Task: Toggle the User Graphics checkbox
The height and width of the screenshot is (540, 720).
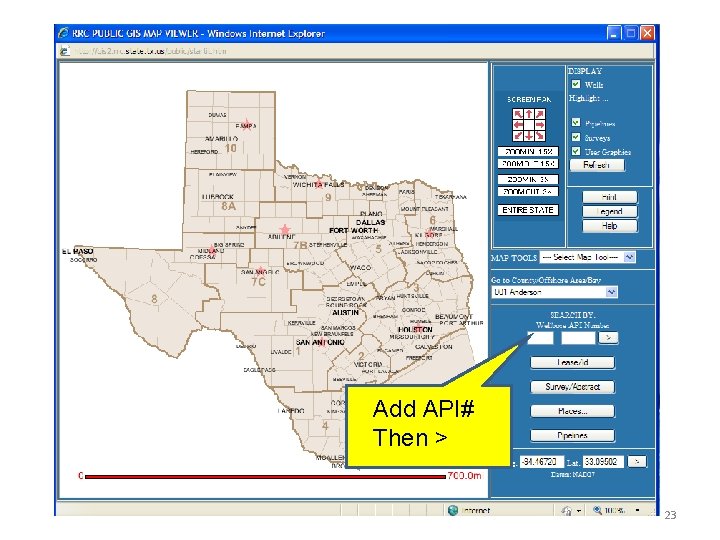Action: [x=576, y=151]
